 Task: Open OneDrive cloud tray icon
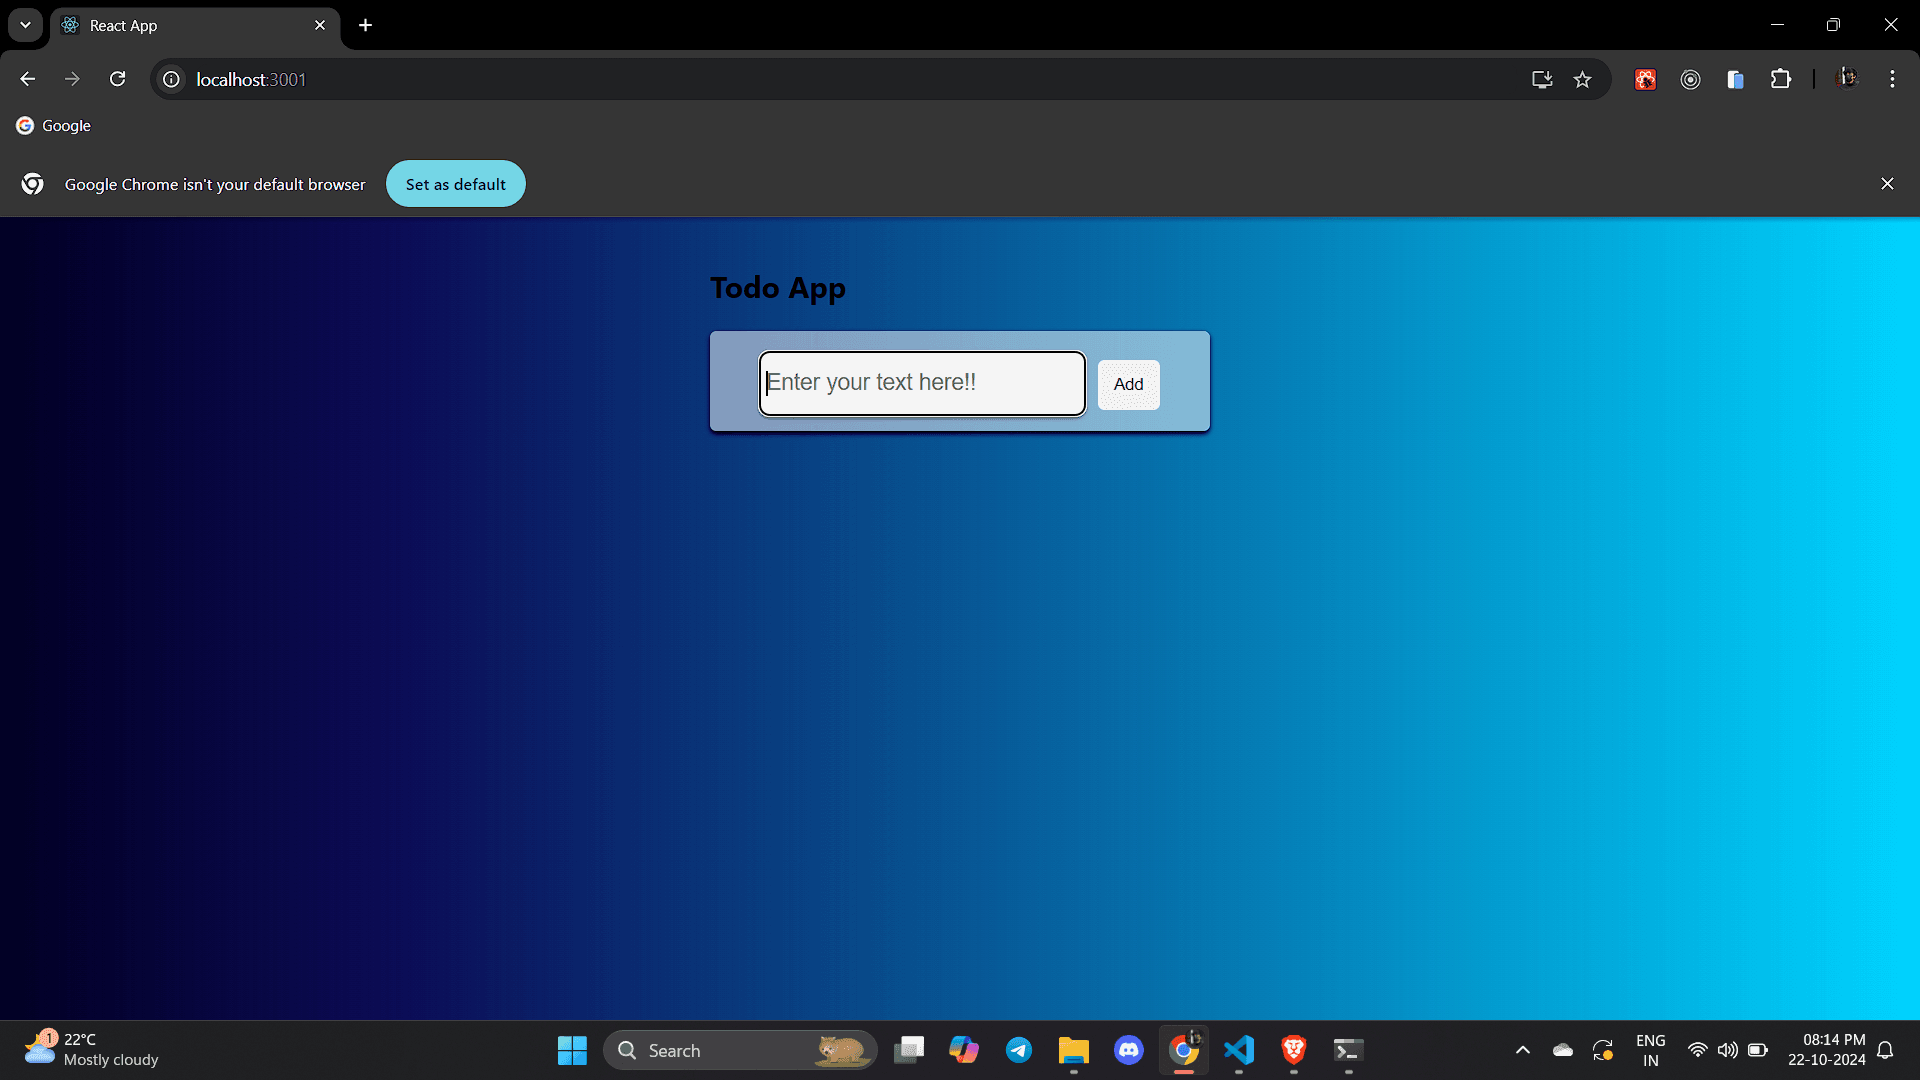point(1563,1050)
